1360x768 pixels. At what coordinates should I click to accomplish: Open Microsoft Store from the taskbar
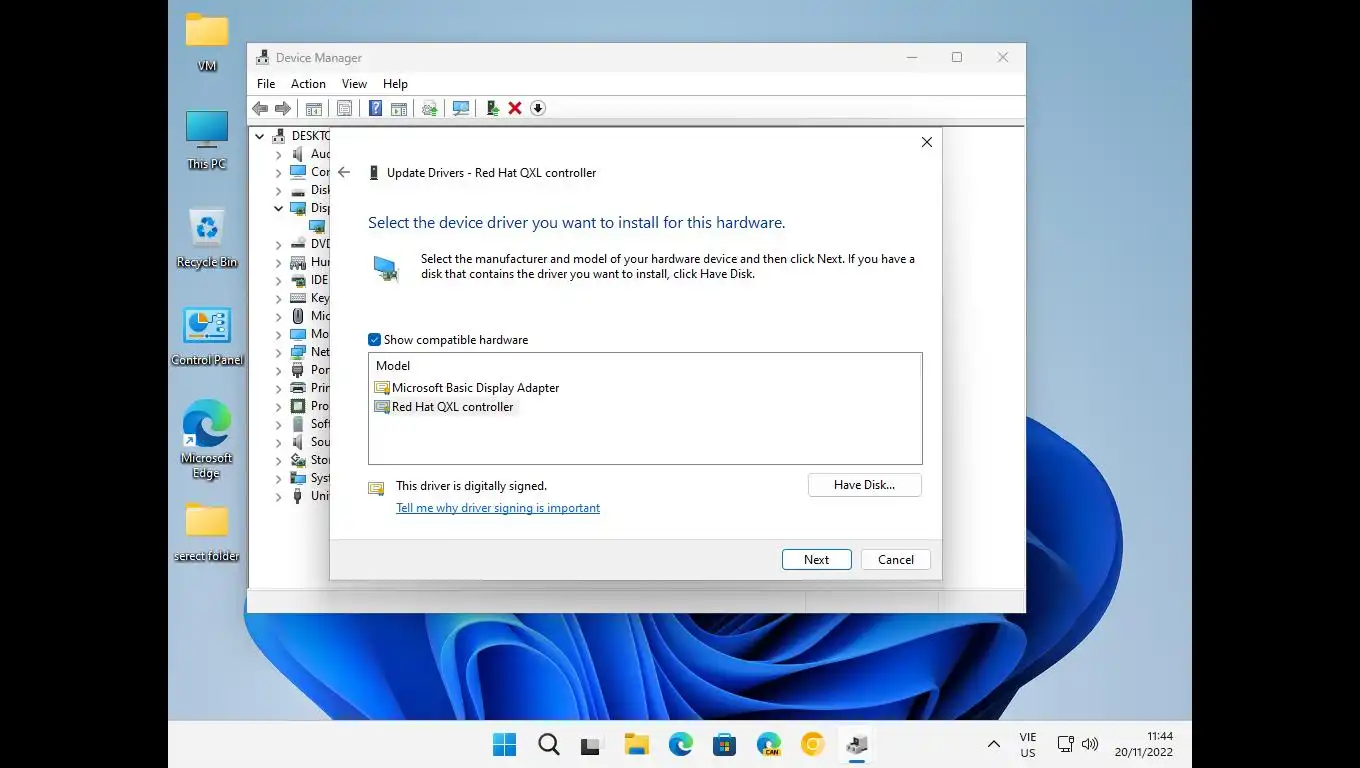tap(724, 744)
